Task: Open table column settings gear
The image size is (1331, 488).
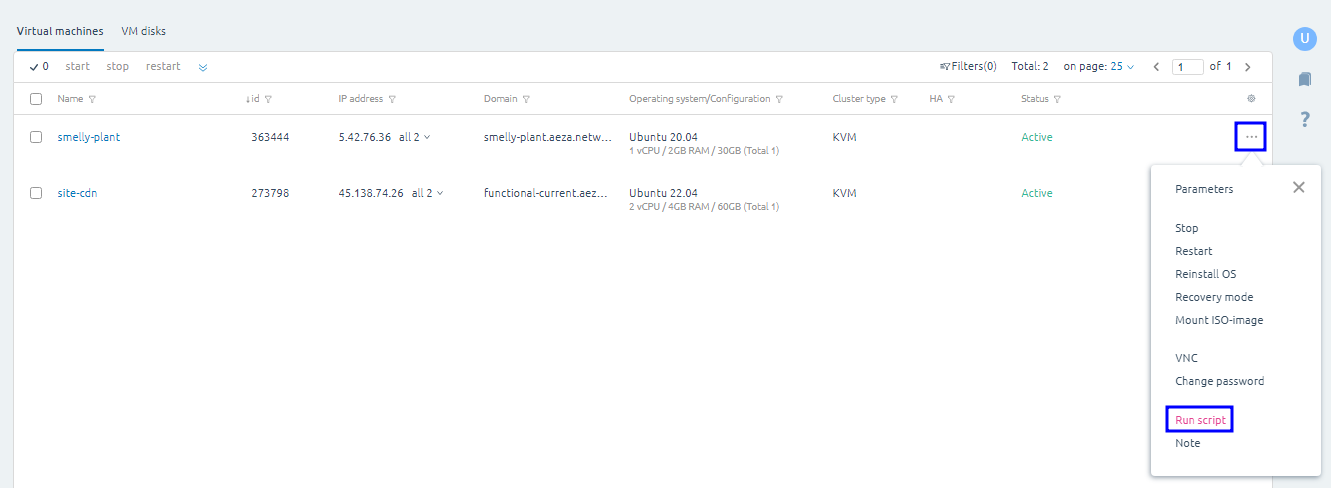Action: 1251,99
